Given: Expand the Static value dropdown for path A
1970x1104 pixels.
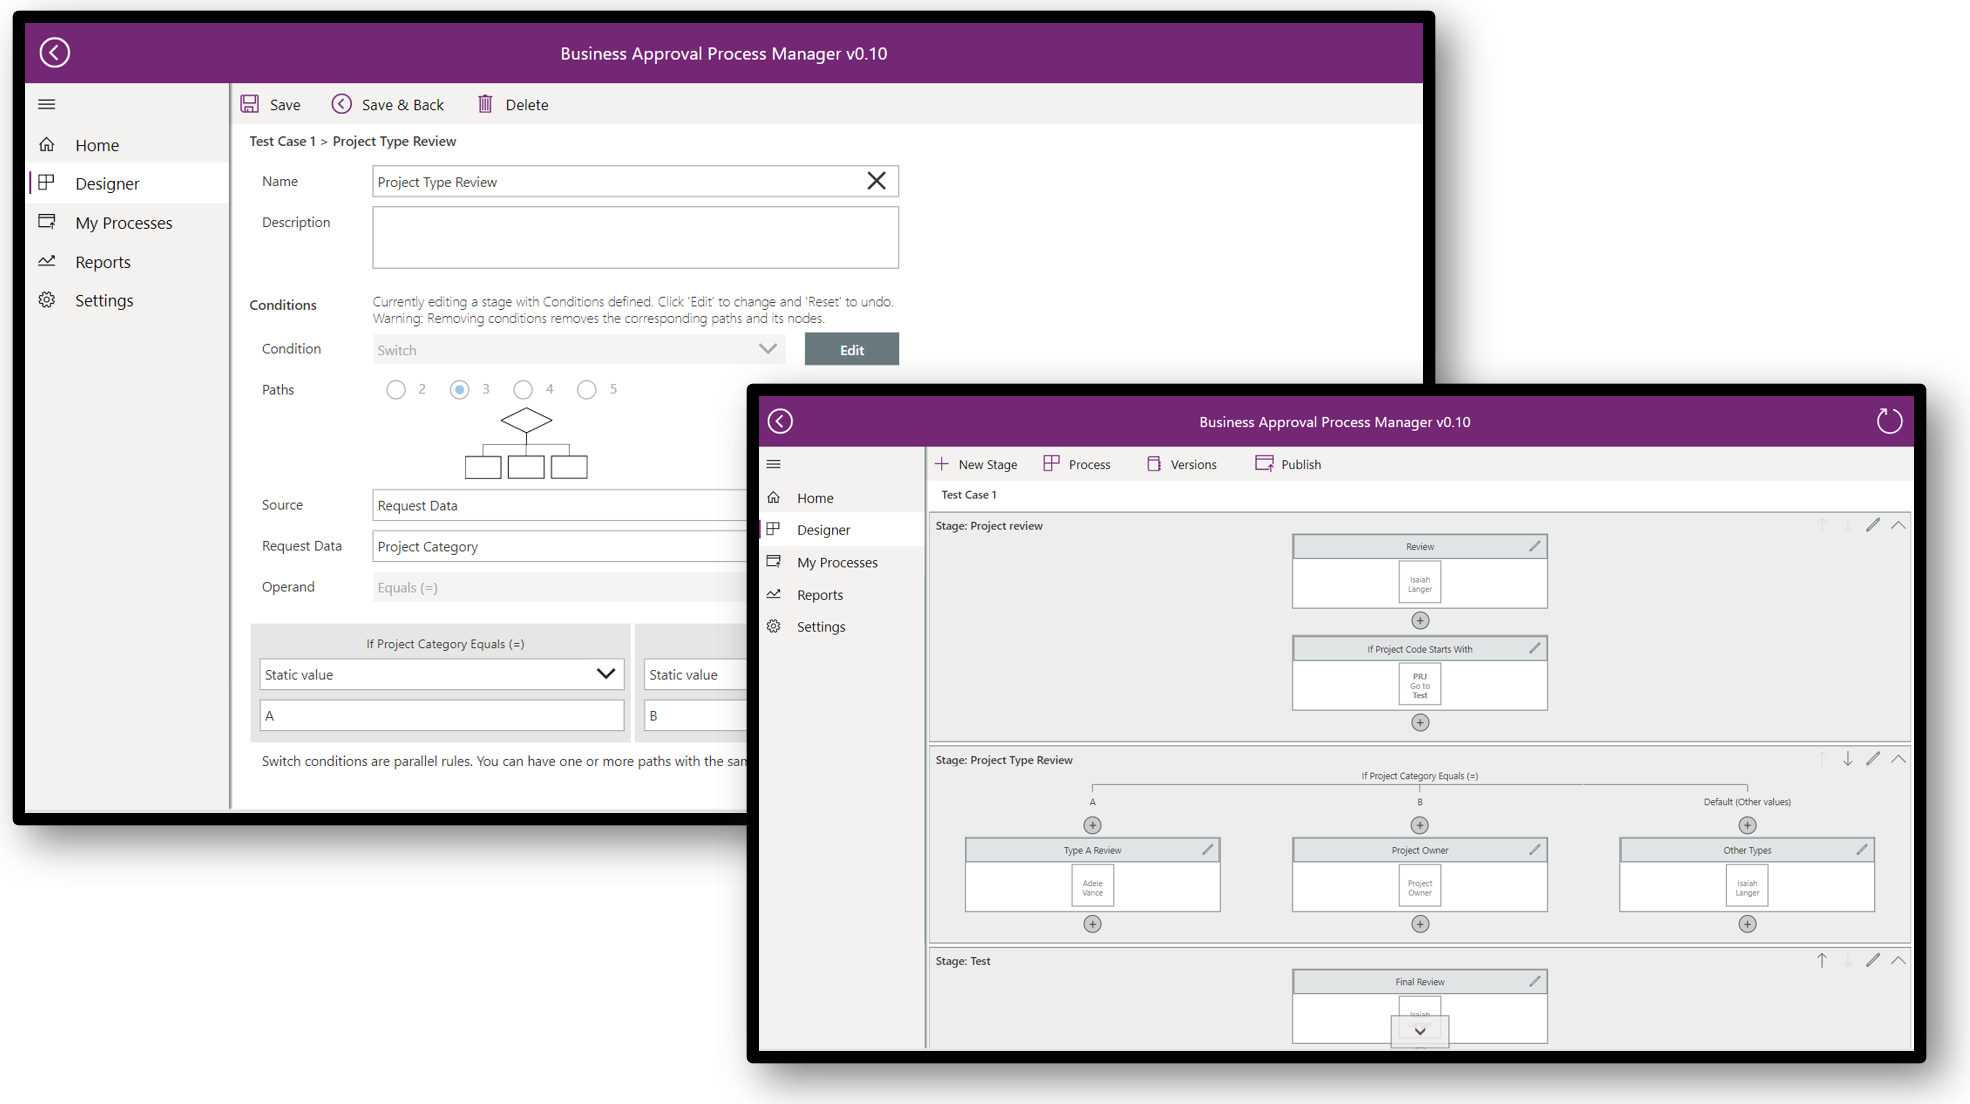Looking at the screenshot, I should click(x=606, y=672).
